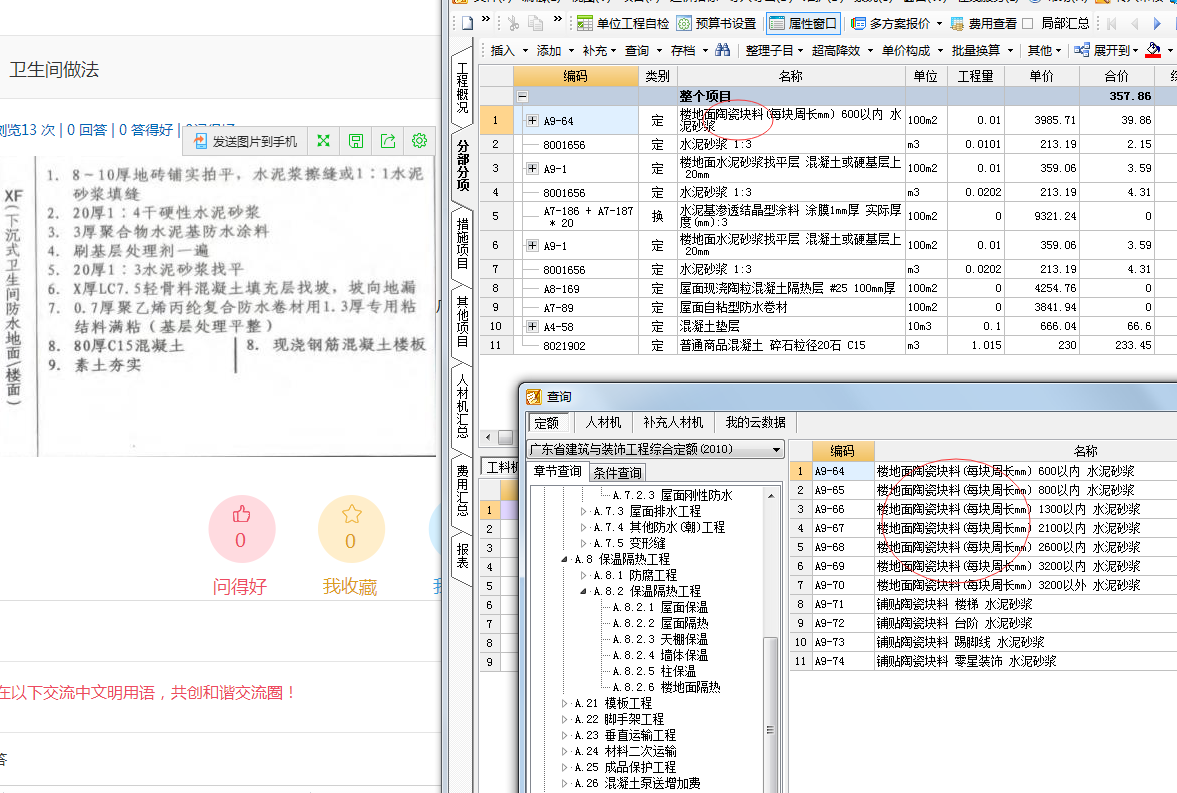Switch to 措施项目 vertical tab
Image resolution: width=1177 pixels, height=793 pixels.
pos(462,243)
